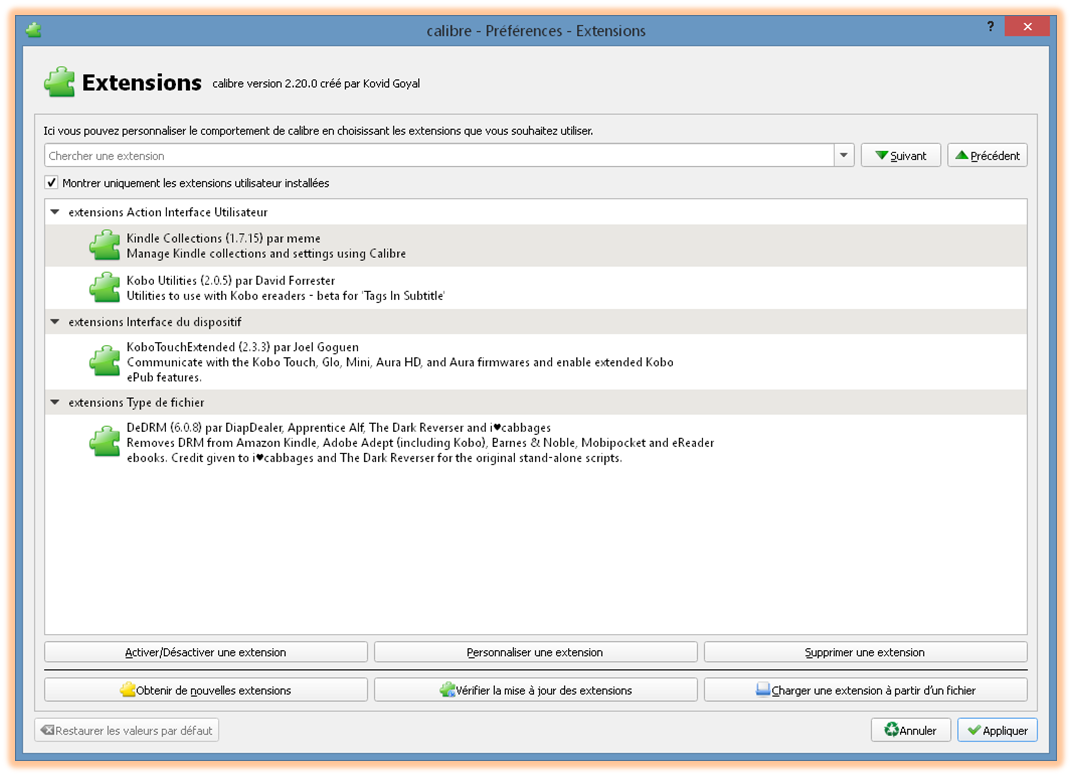Collapse 'extensions Type de fichier' group

pos(55,402)
